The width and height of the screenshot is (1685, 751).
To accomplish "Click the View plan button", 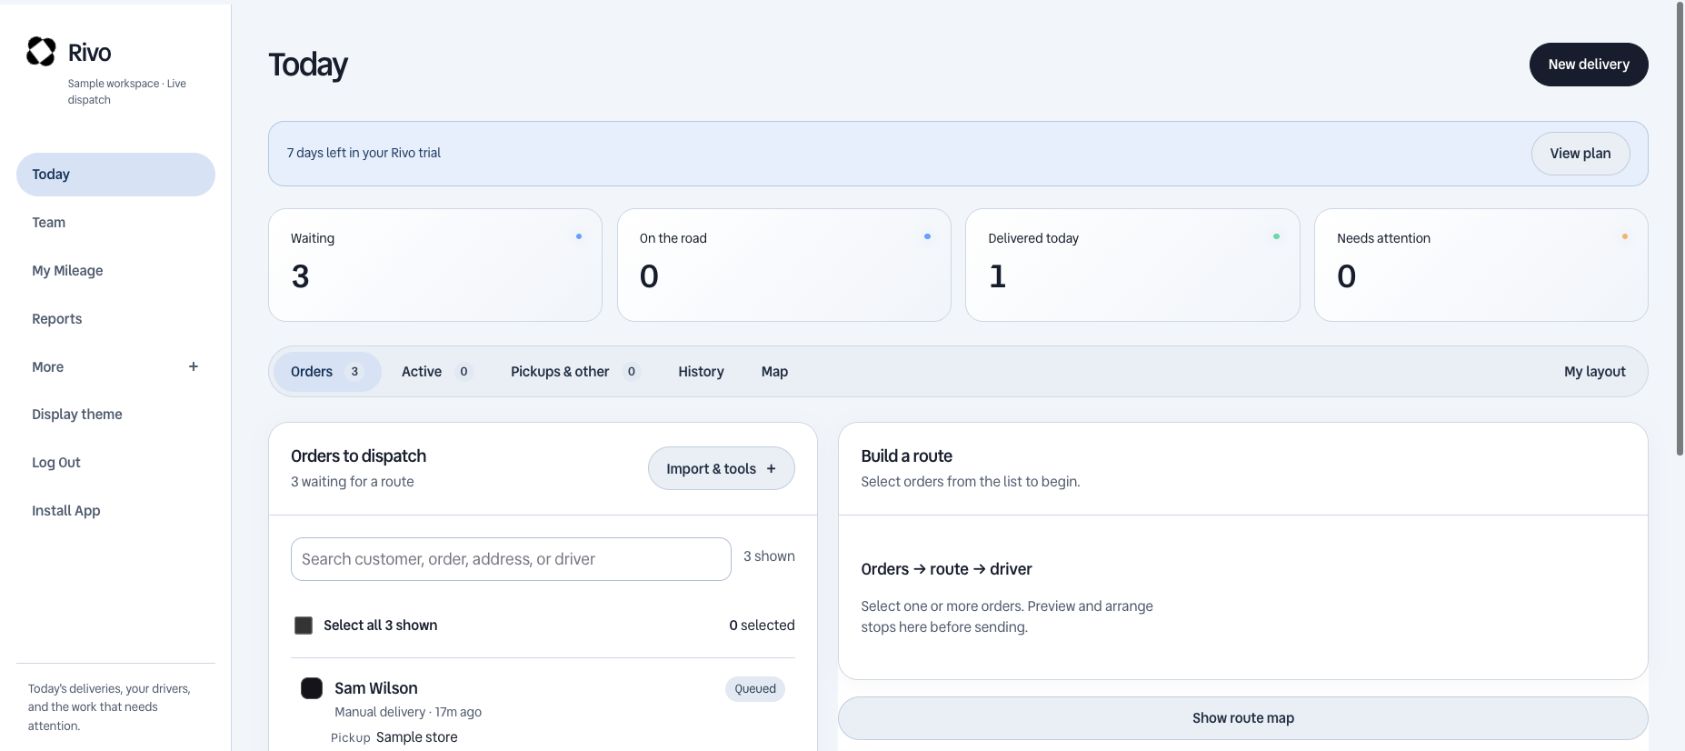I will 1580,153.
